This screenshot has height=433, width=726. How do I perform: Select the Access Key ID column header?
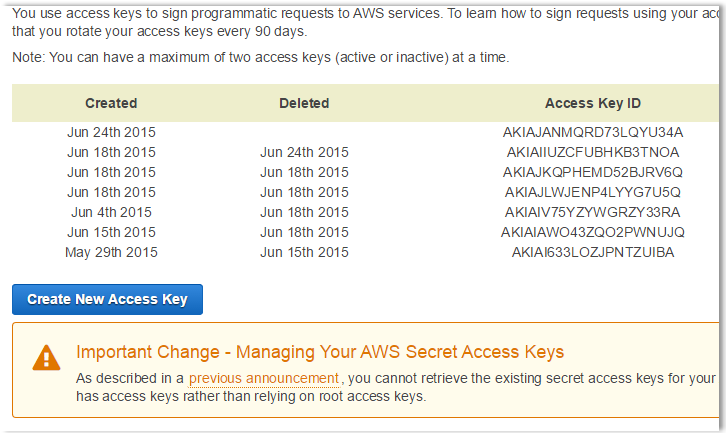pyautogui.click(x=593, y=103)
